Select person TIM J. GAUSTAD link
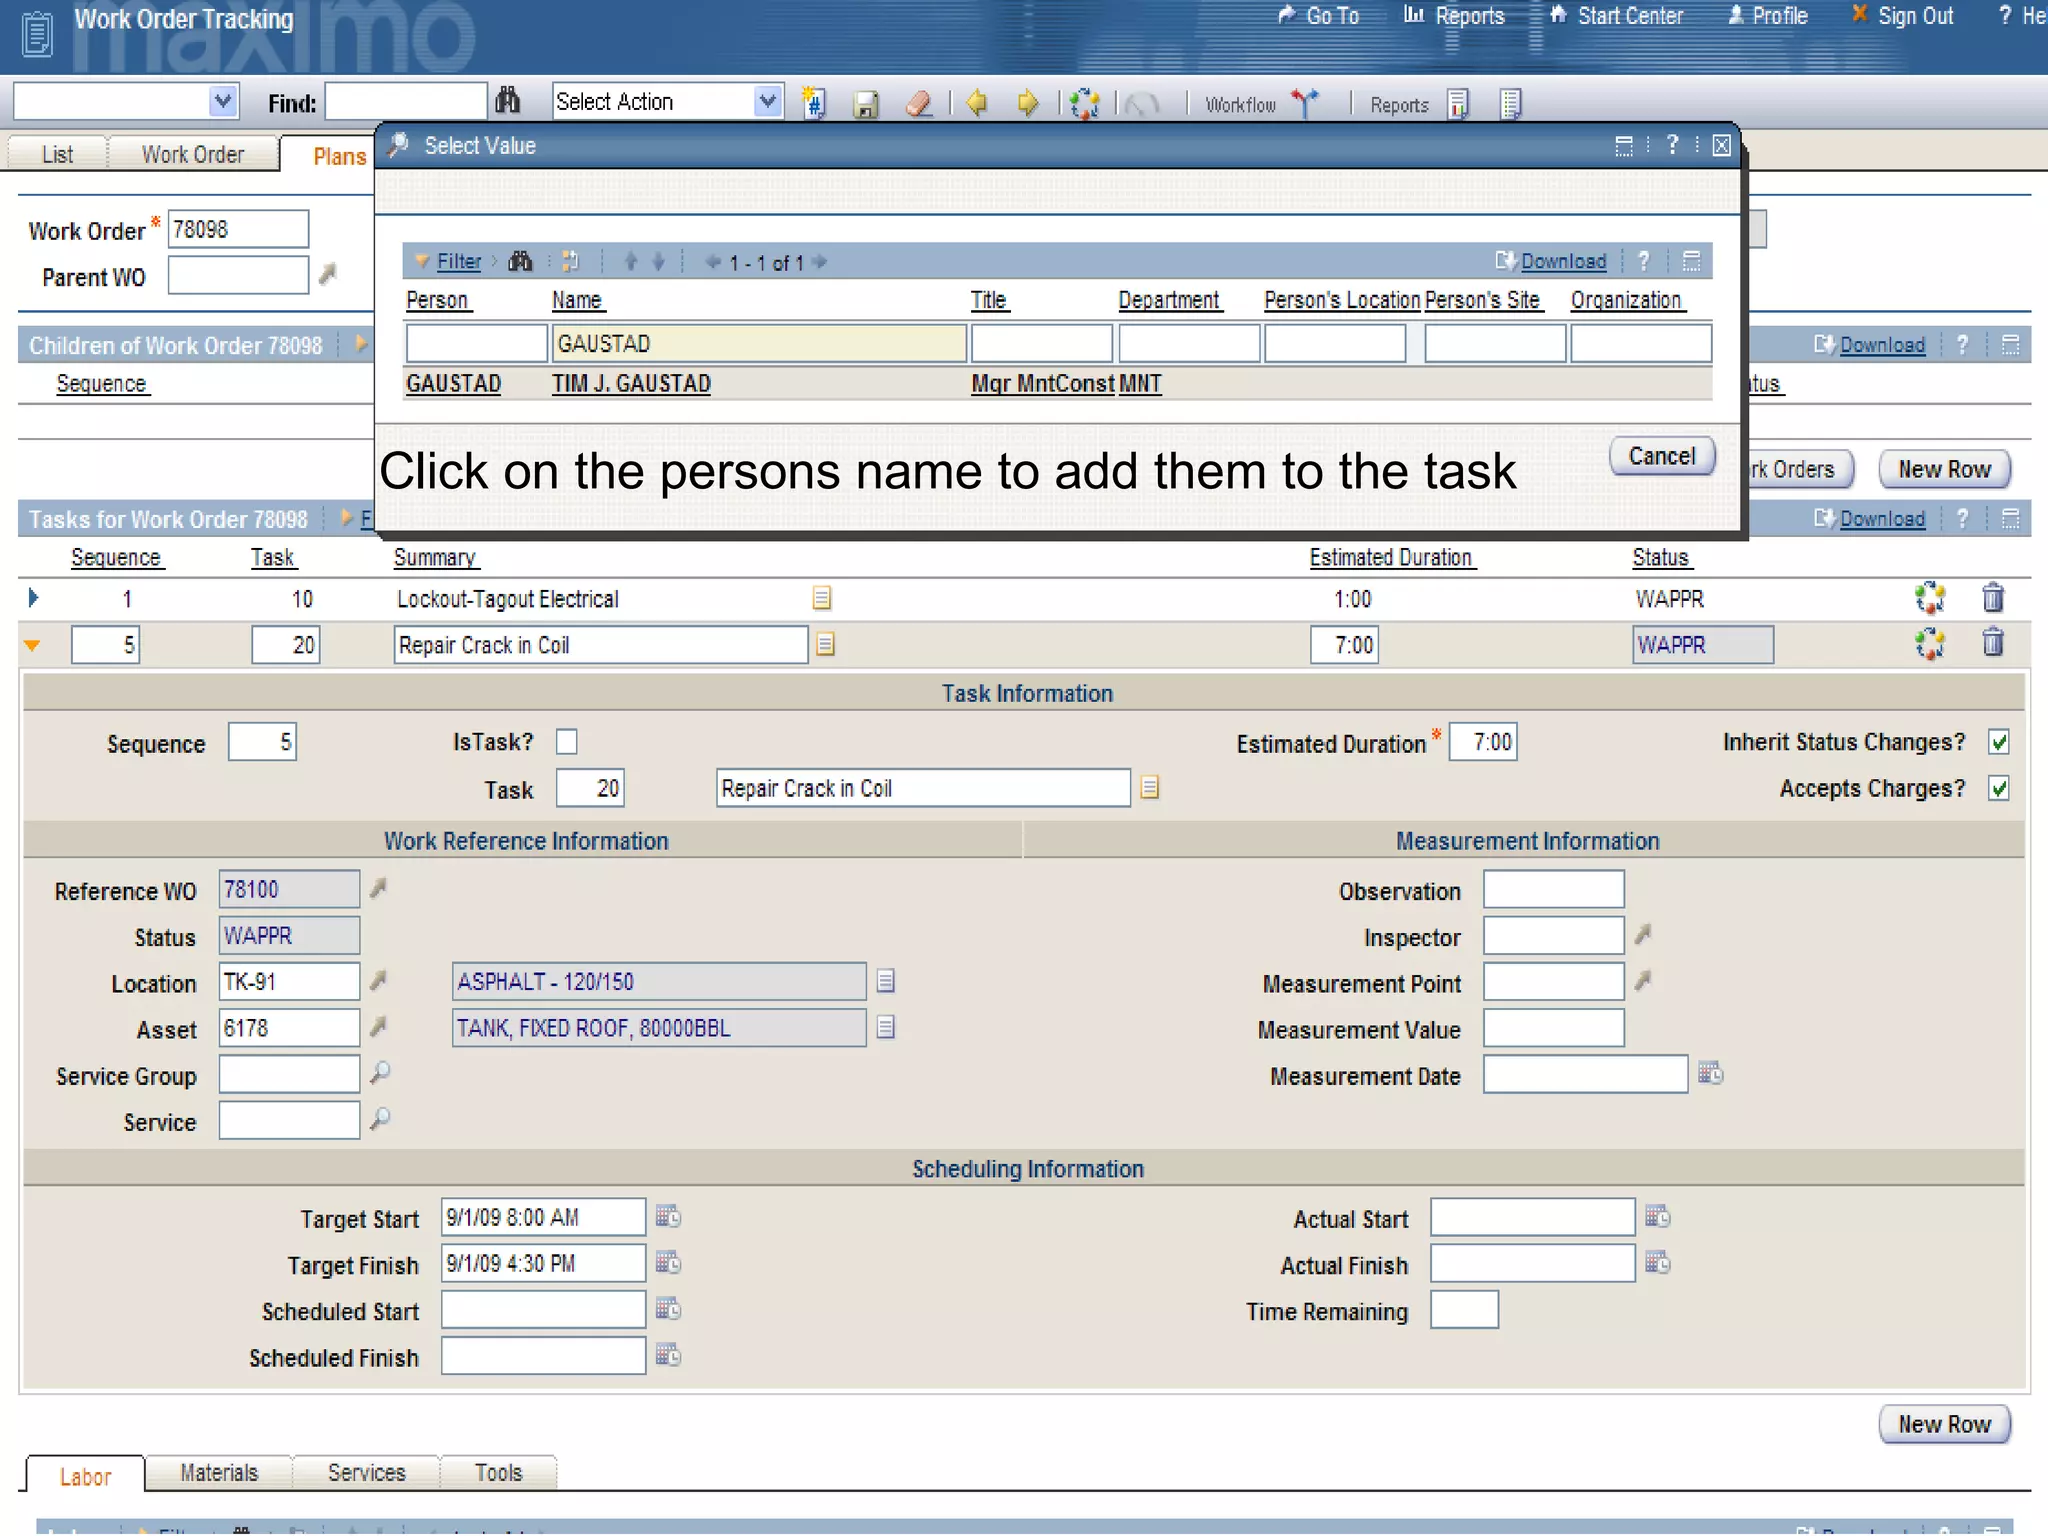 point(631,383)
